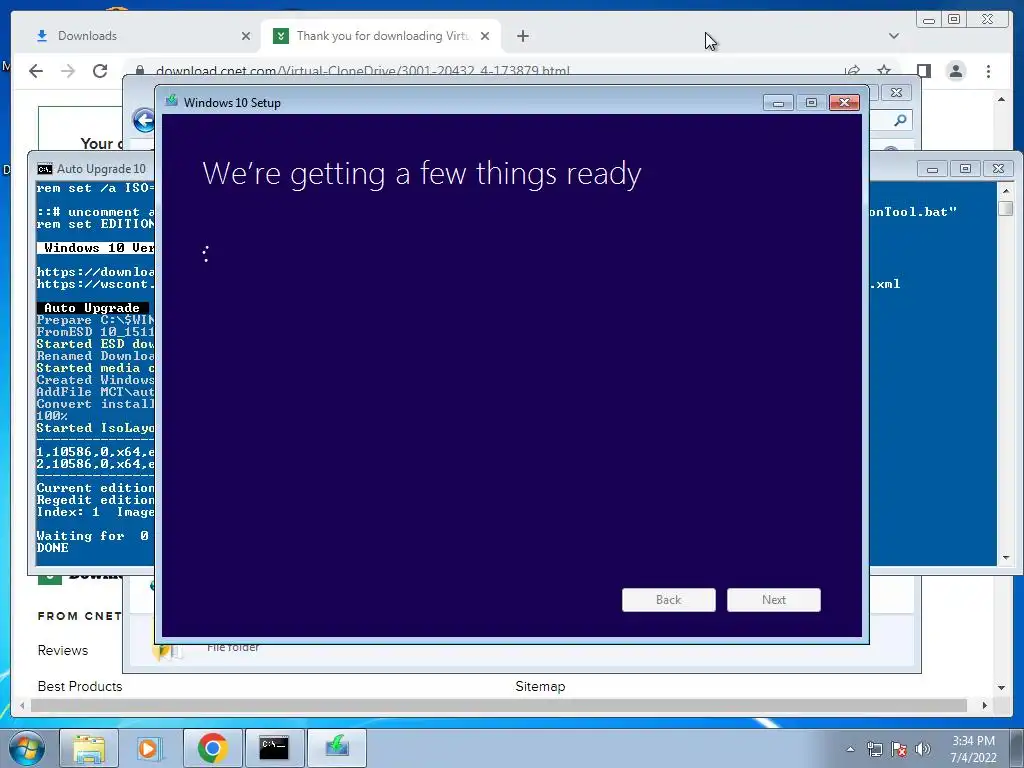Click the share page icon in Chrome
Screen dimensions: 1024x768
[852, 71]
